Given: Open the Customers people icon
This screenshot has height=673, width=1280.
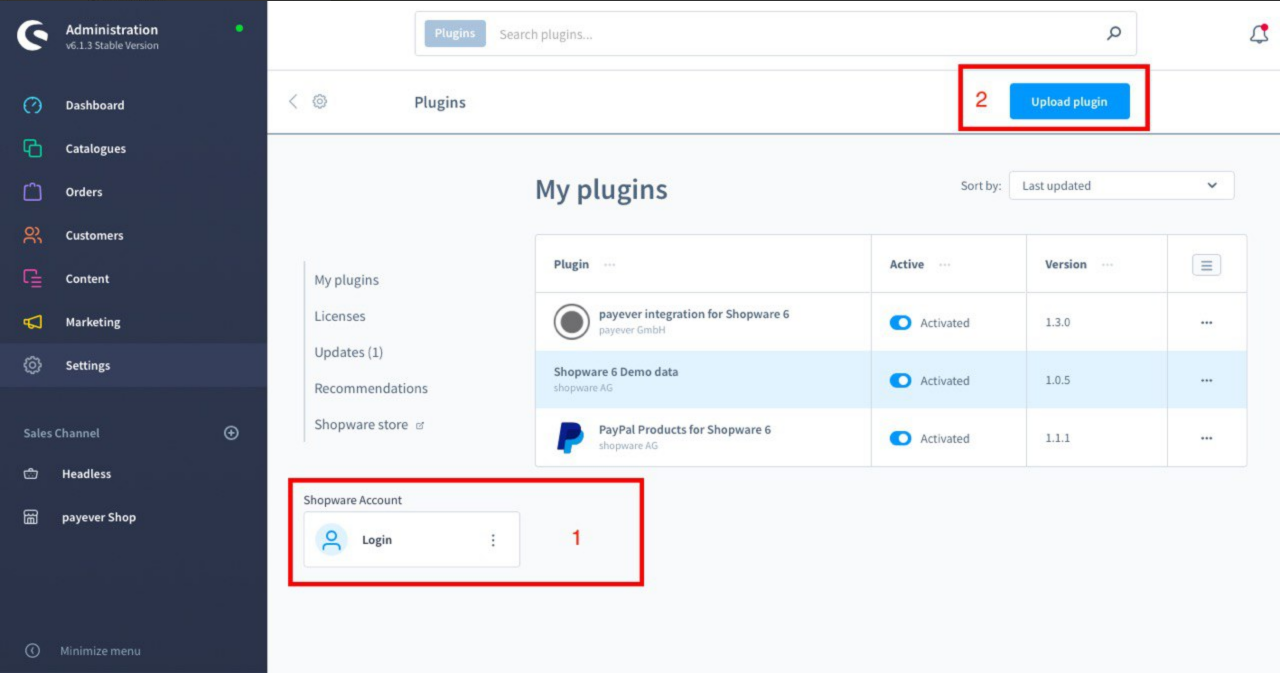Looking at the screenshot, I should 32,235.
